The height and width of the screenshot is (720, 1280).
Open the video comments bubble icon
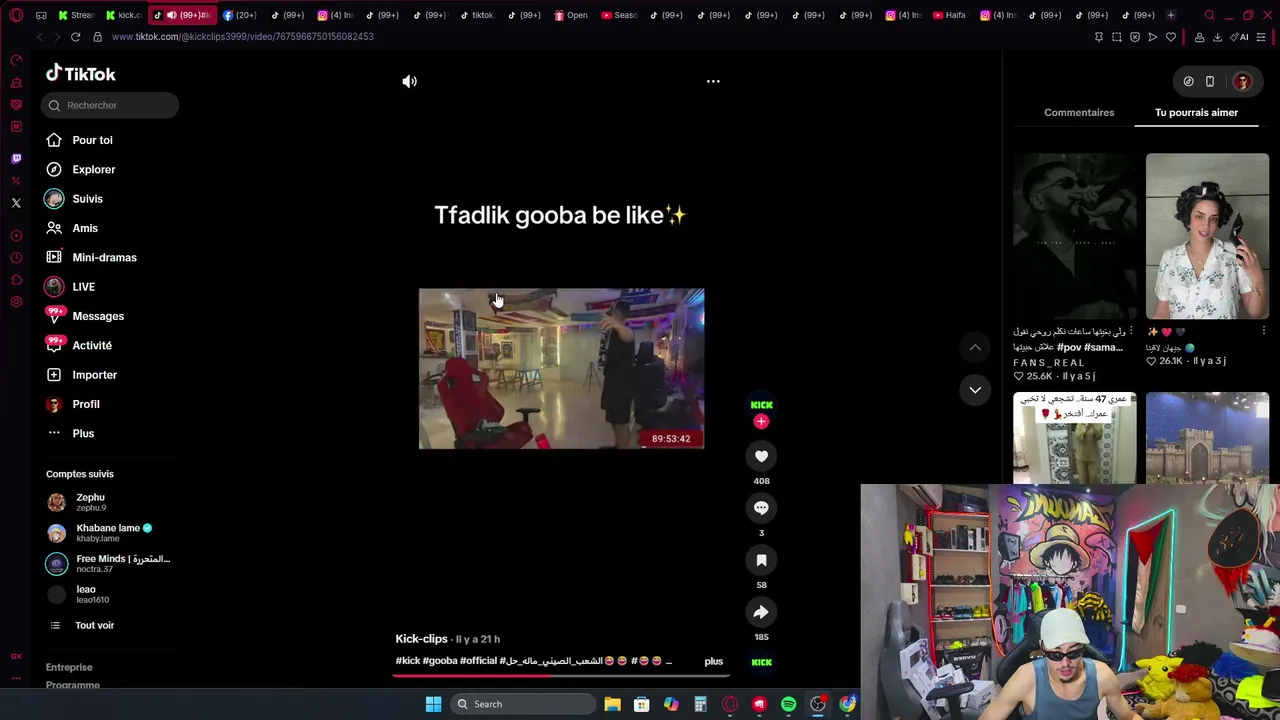[761, 508]
